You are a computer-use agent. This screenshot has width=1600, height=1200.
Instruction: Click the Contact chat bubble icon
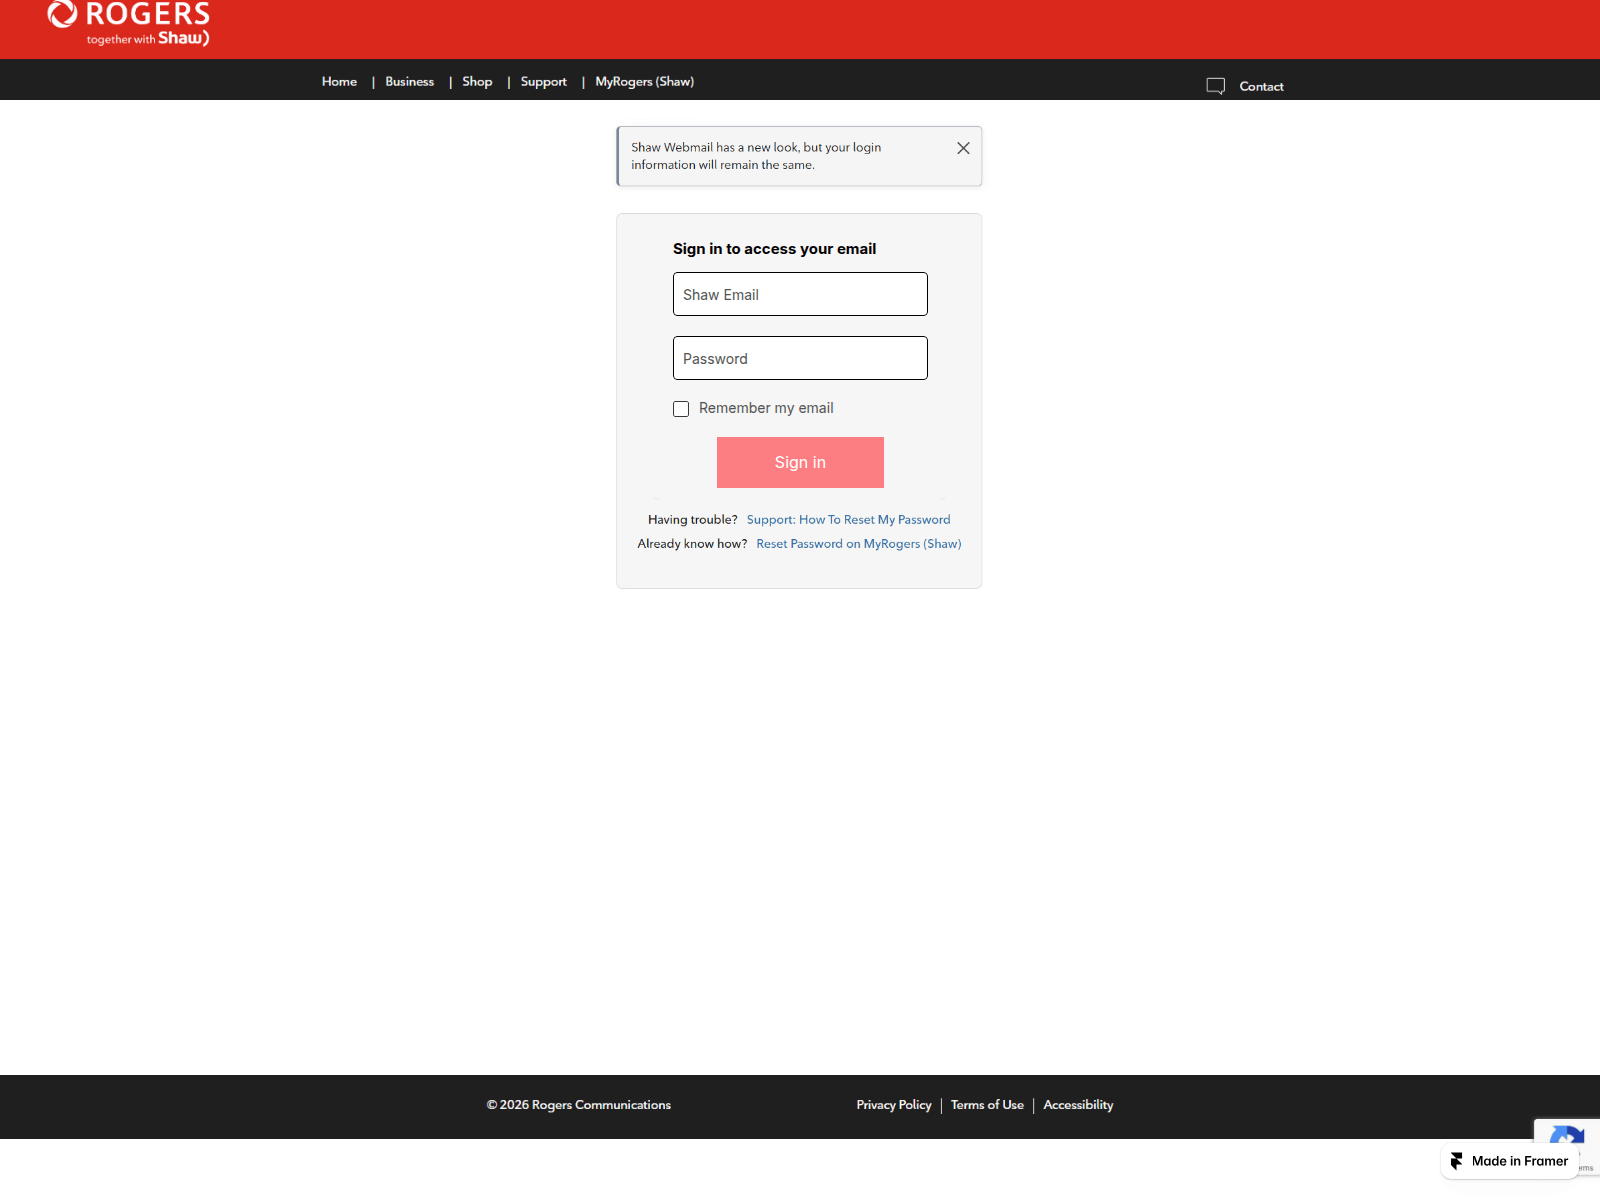click(1216, 86)
